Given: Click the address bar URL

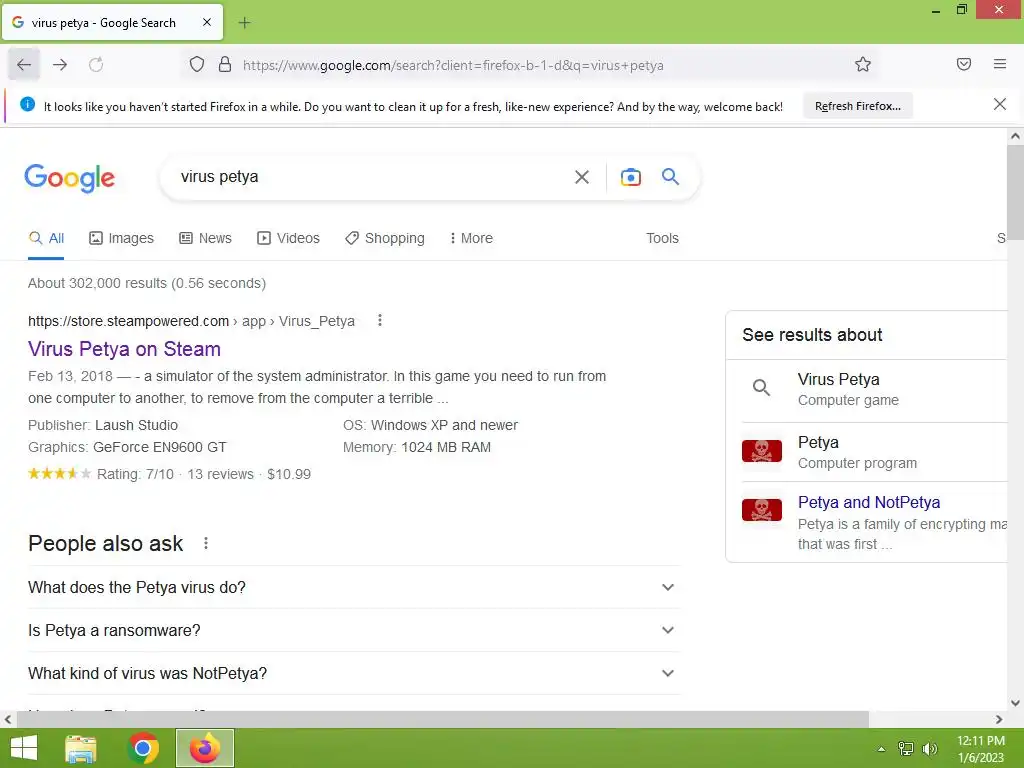Looking at the screenshot, I should pyautogui.click(x=453, y=65).
